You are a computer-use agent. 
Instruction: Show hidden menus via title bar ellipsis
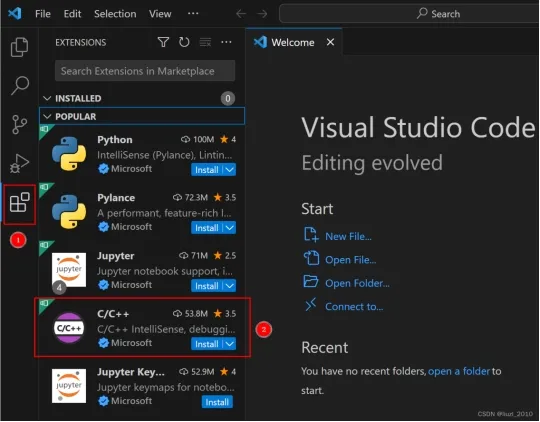tap(193, 13)
